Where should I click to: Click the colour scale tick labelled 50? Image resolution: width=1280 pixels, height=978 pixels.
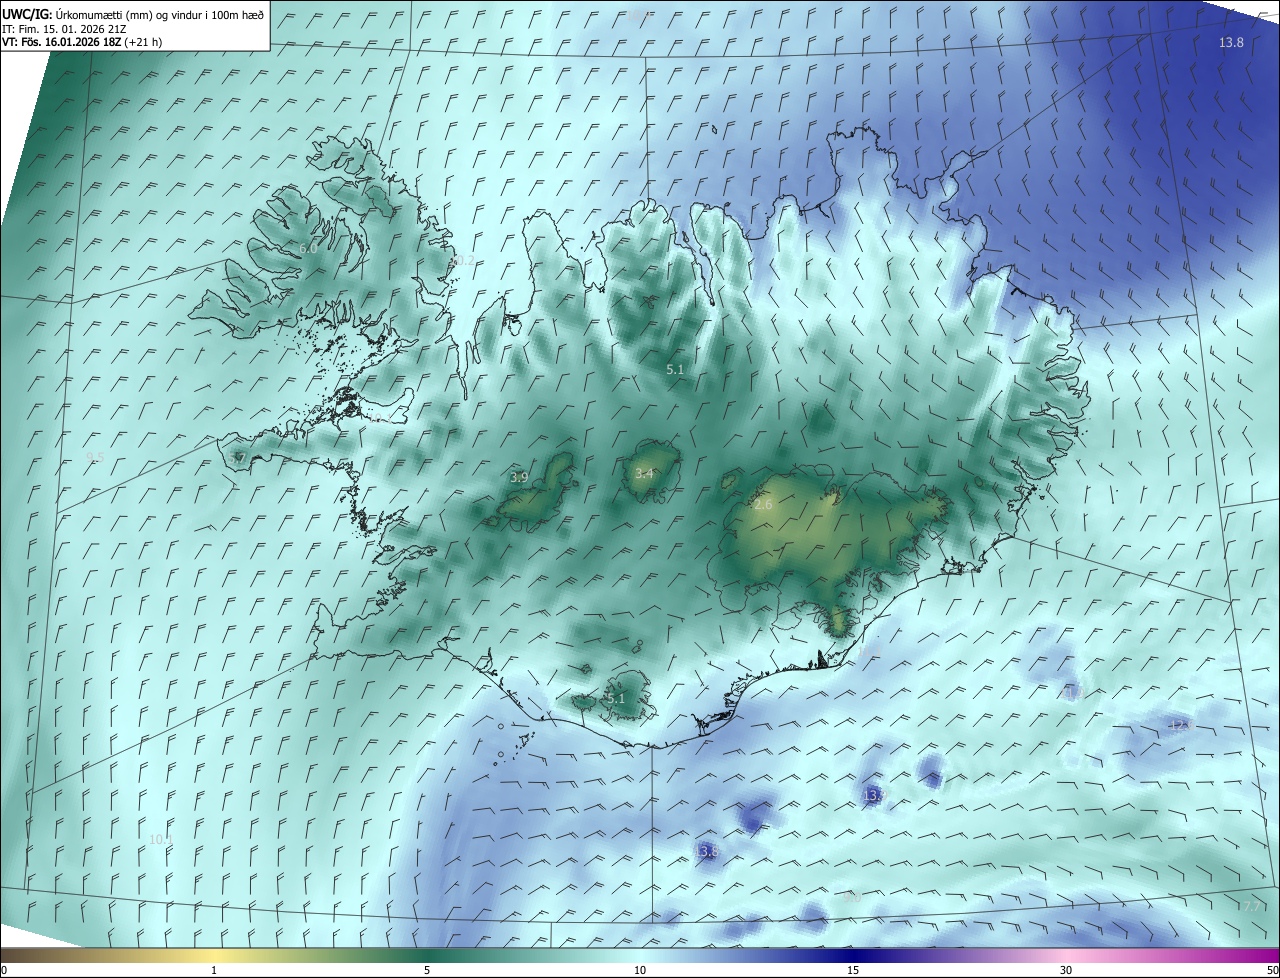pyautogui.click(x=1272, y=970)
